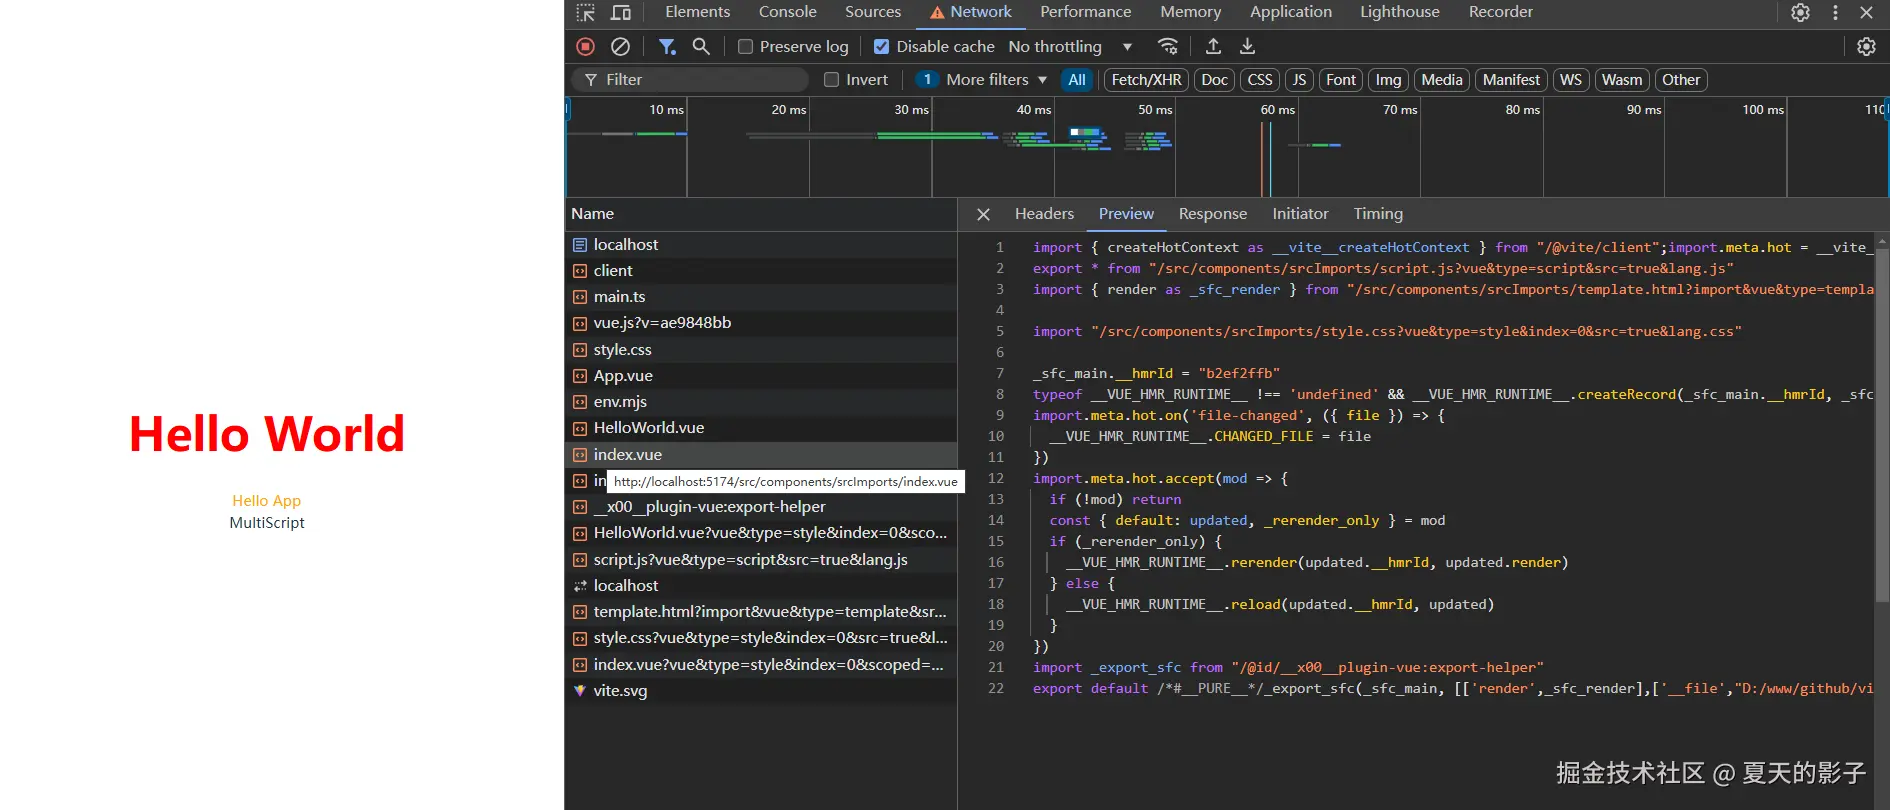Check the Invert filter checkbox
Screen dimensions: 1890x810
point(831,80)
